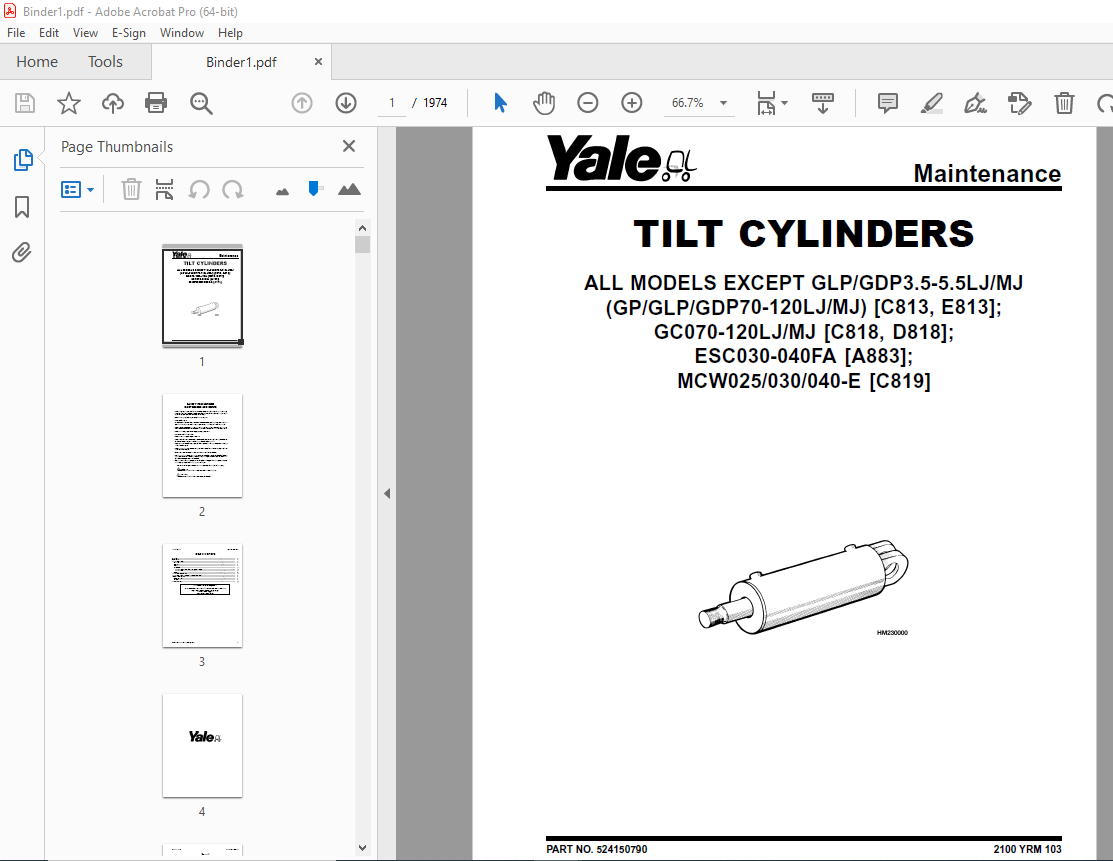The width and height of the screenshot is (1113, 861).
Task: Activate the Hand pan tool
Action: pyautogui.click(x=544, y=103)
